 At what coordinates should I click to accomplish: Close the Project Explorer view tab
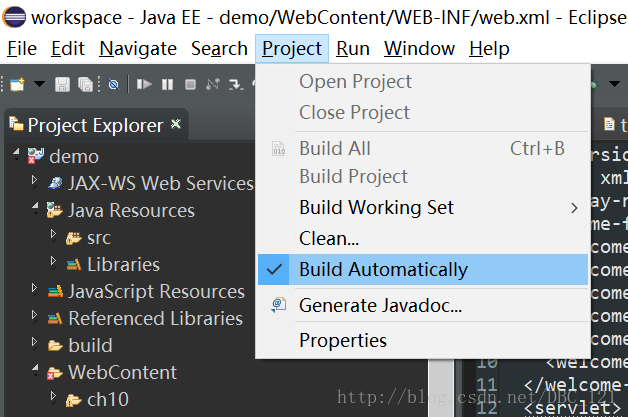coord(176,124)
